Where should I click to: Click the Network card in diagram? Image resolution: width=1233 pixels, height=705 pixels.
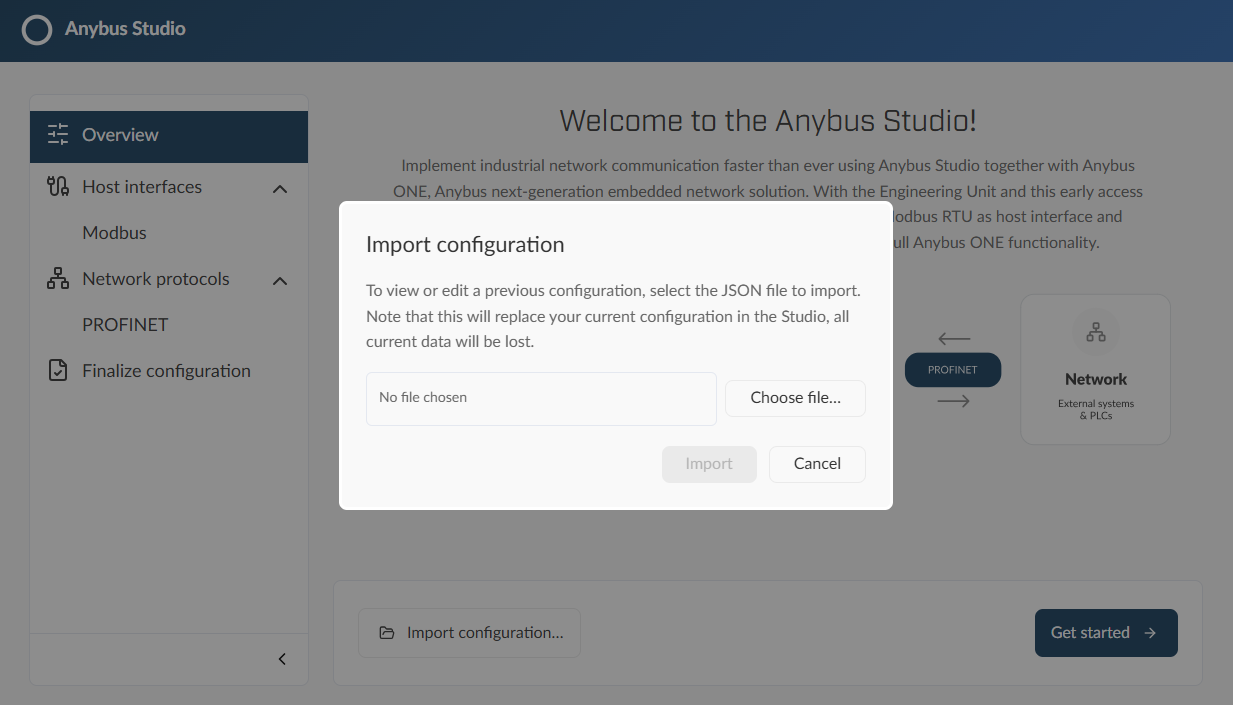pos(1095,369)
